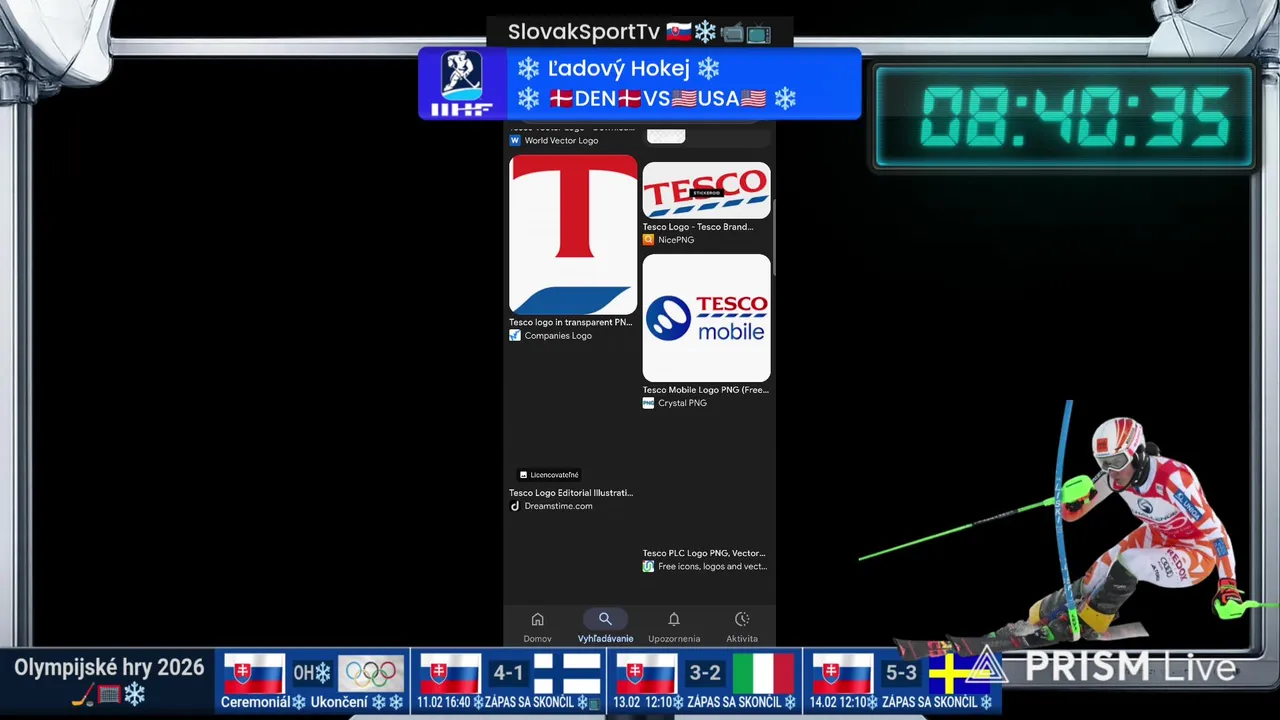Tap the bell icon in bottom navigation
Viewport: 1280px width, 720px height.
674,620
